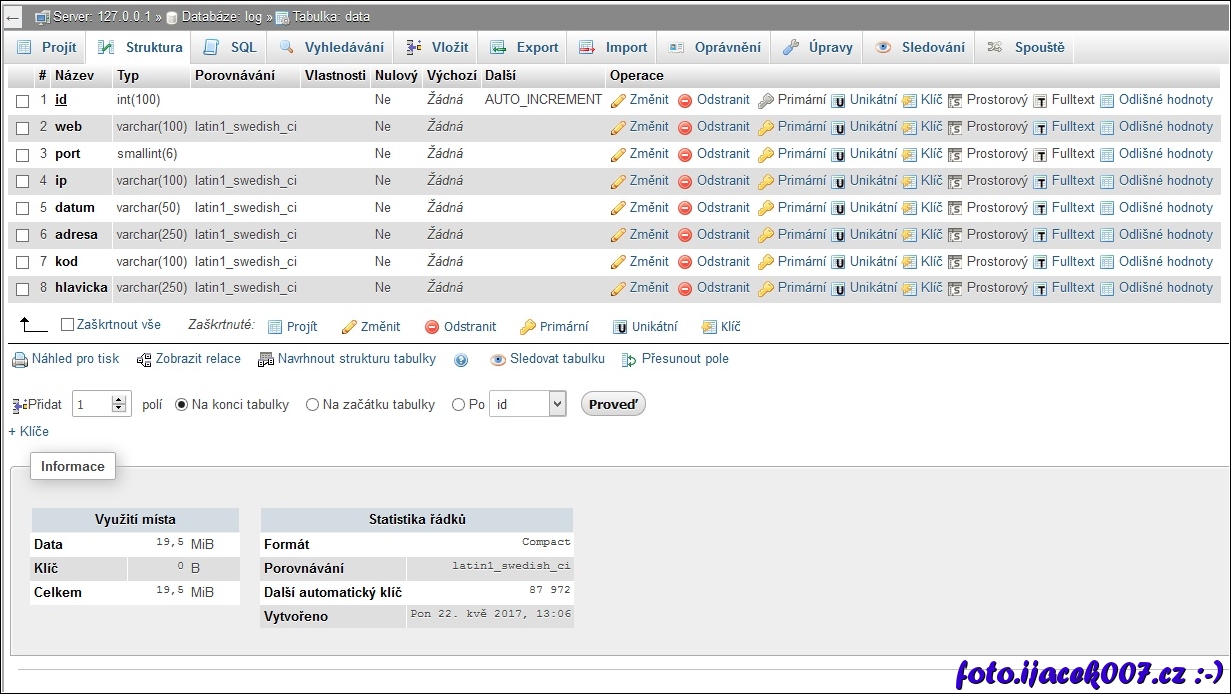Click the help question mark icon

click(461, 360)
